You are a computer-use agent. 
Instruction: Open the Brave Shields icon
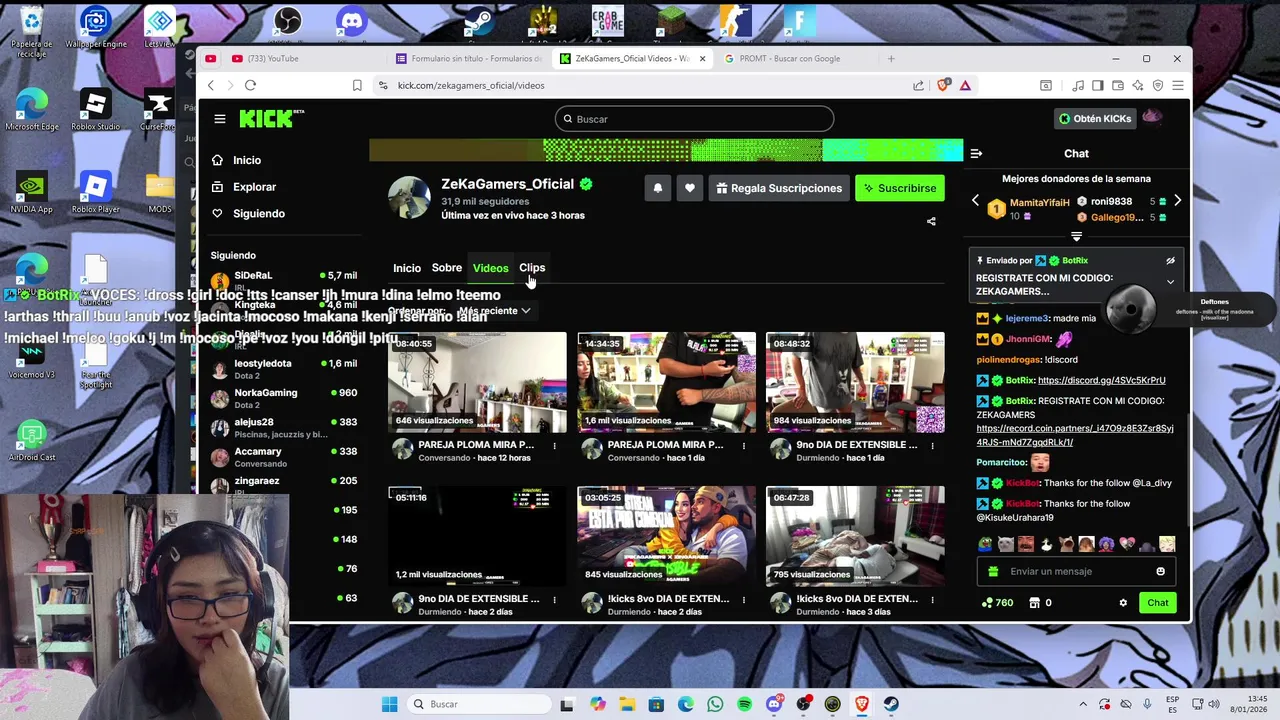(x=943, y=85)
